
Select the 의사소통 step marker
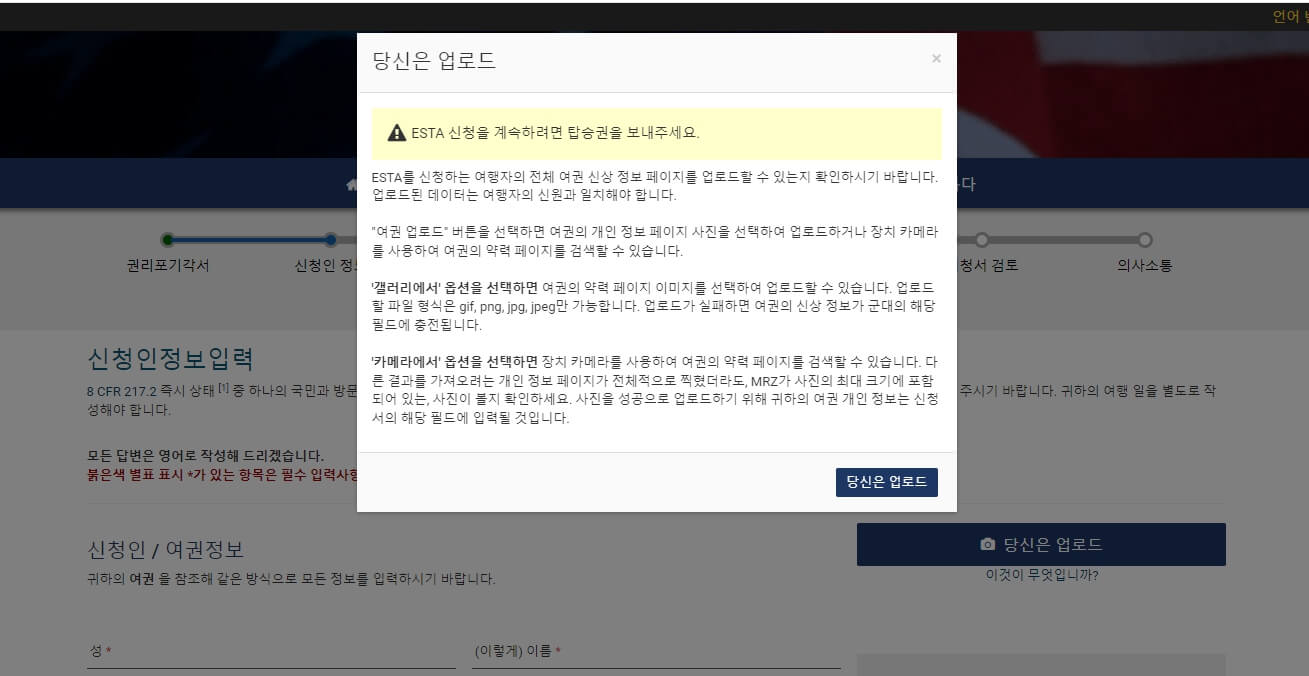[x=1143, y=240]
